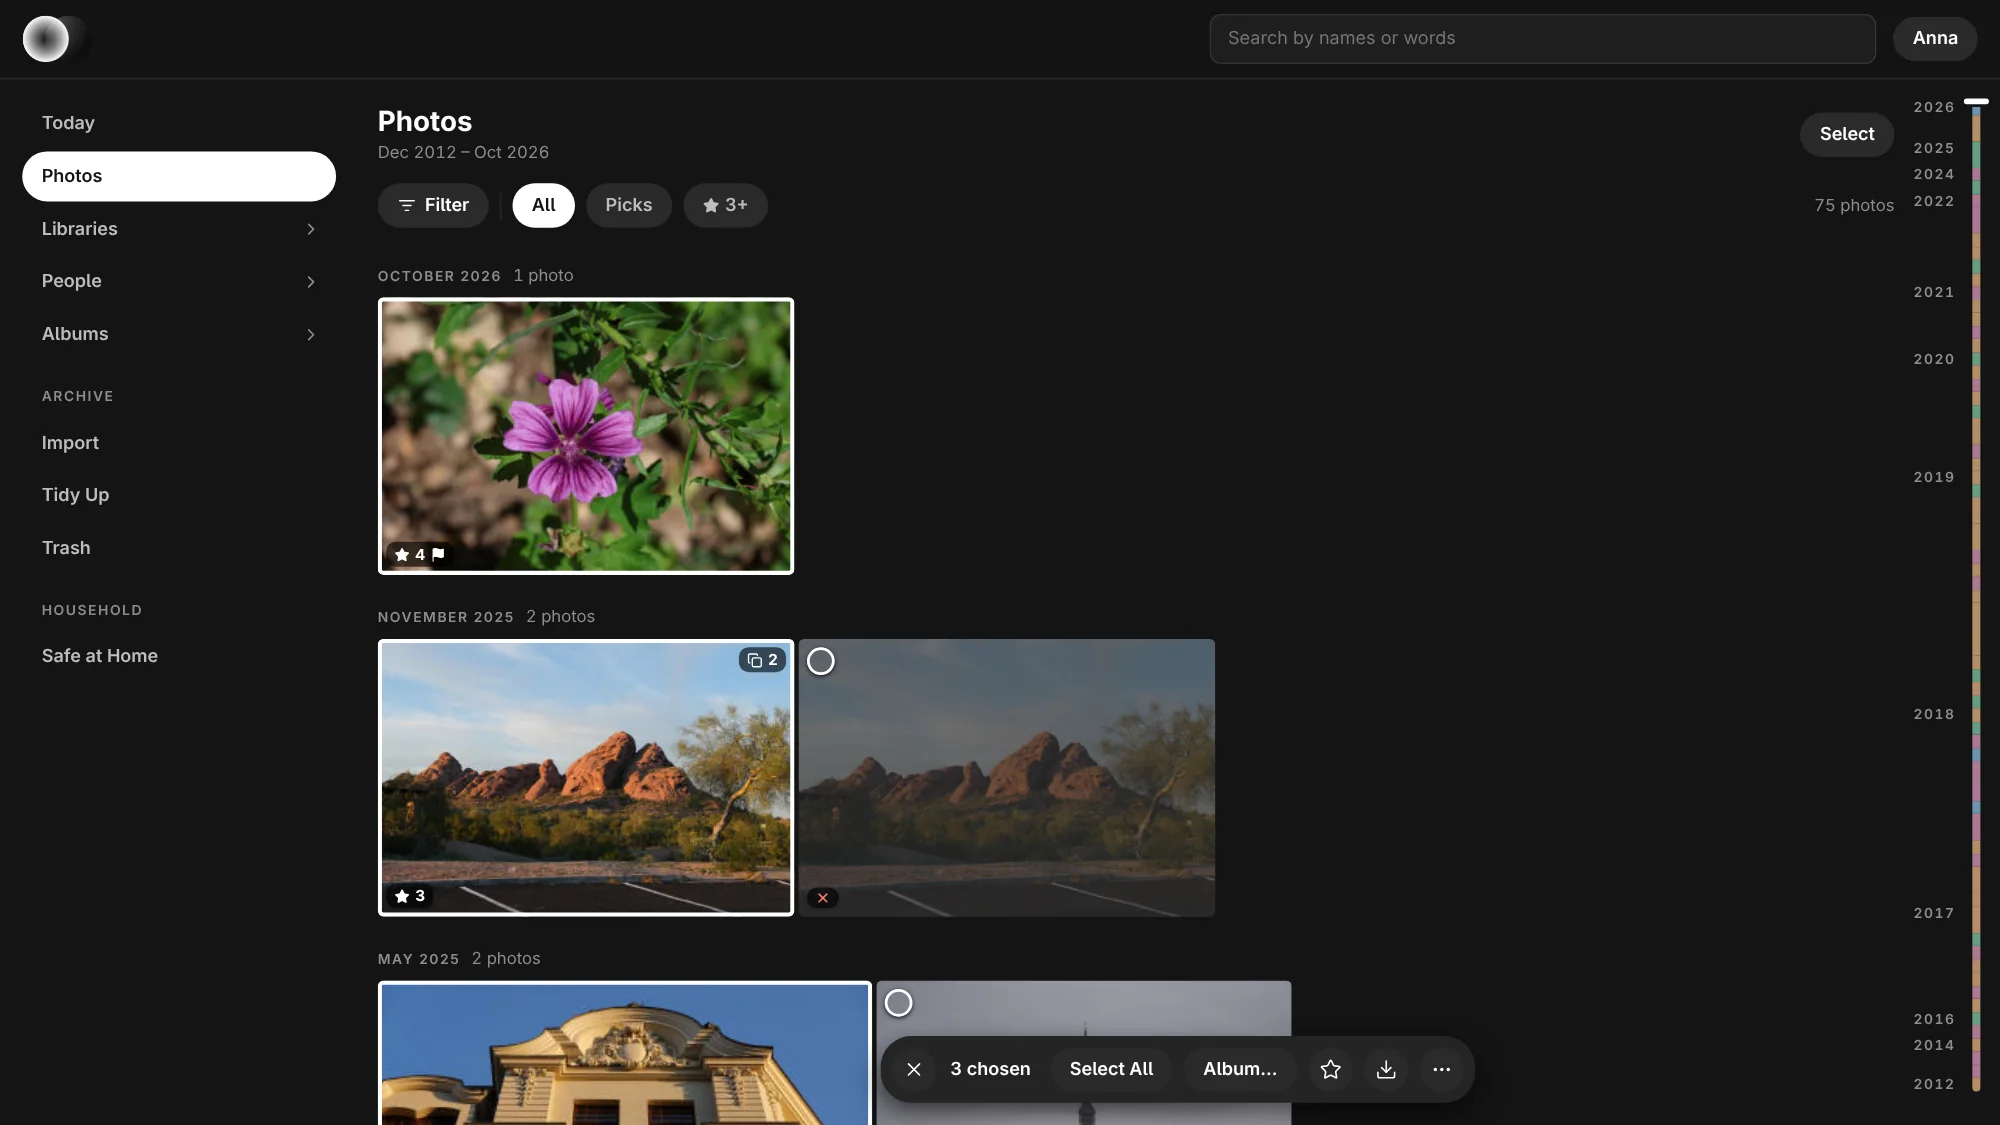Viewport: 2000px width, 1125px height.
Task: Expand the Albums section chevron
Action: [x=311, y=335]
